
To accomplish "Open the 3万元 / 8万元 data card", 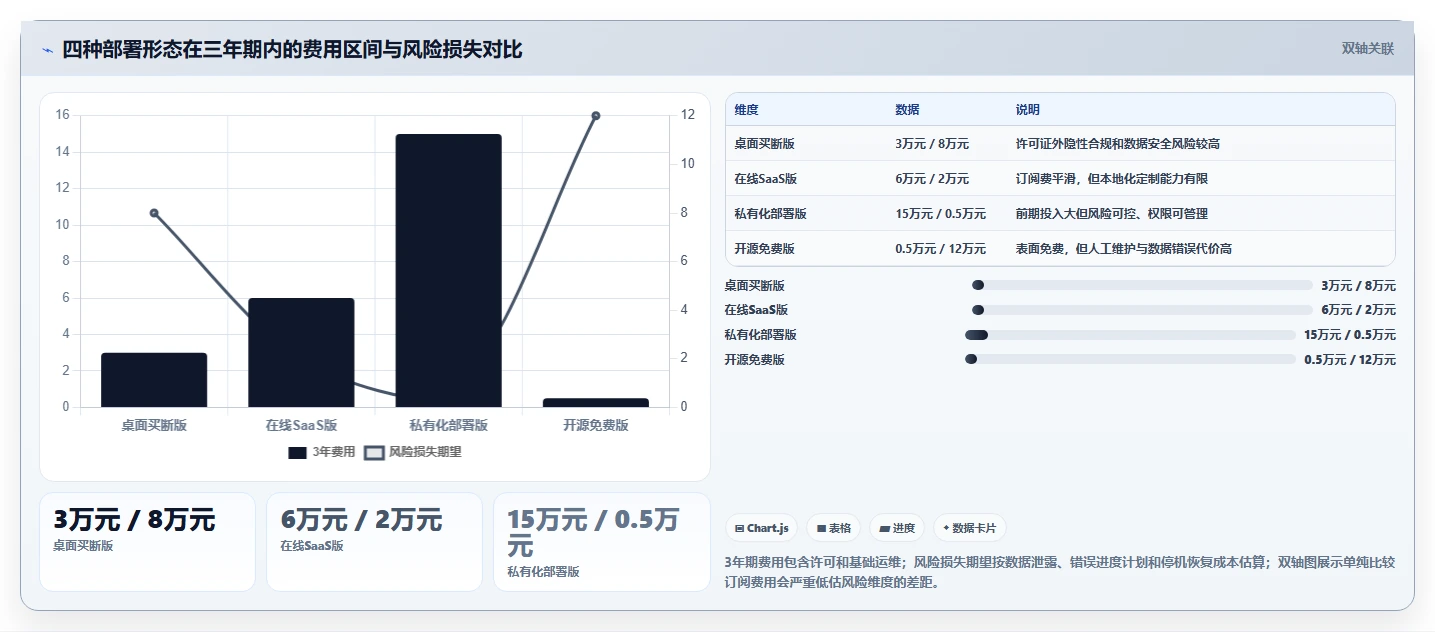I will coord(147,542).
